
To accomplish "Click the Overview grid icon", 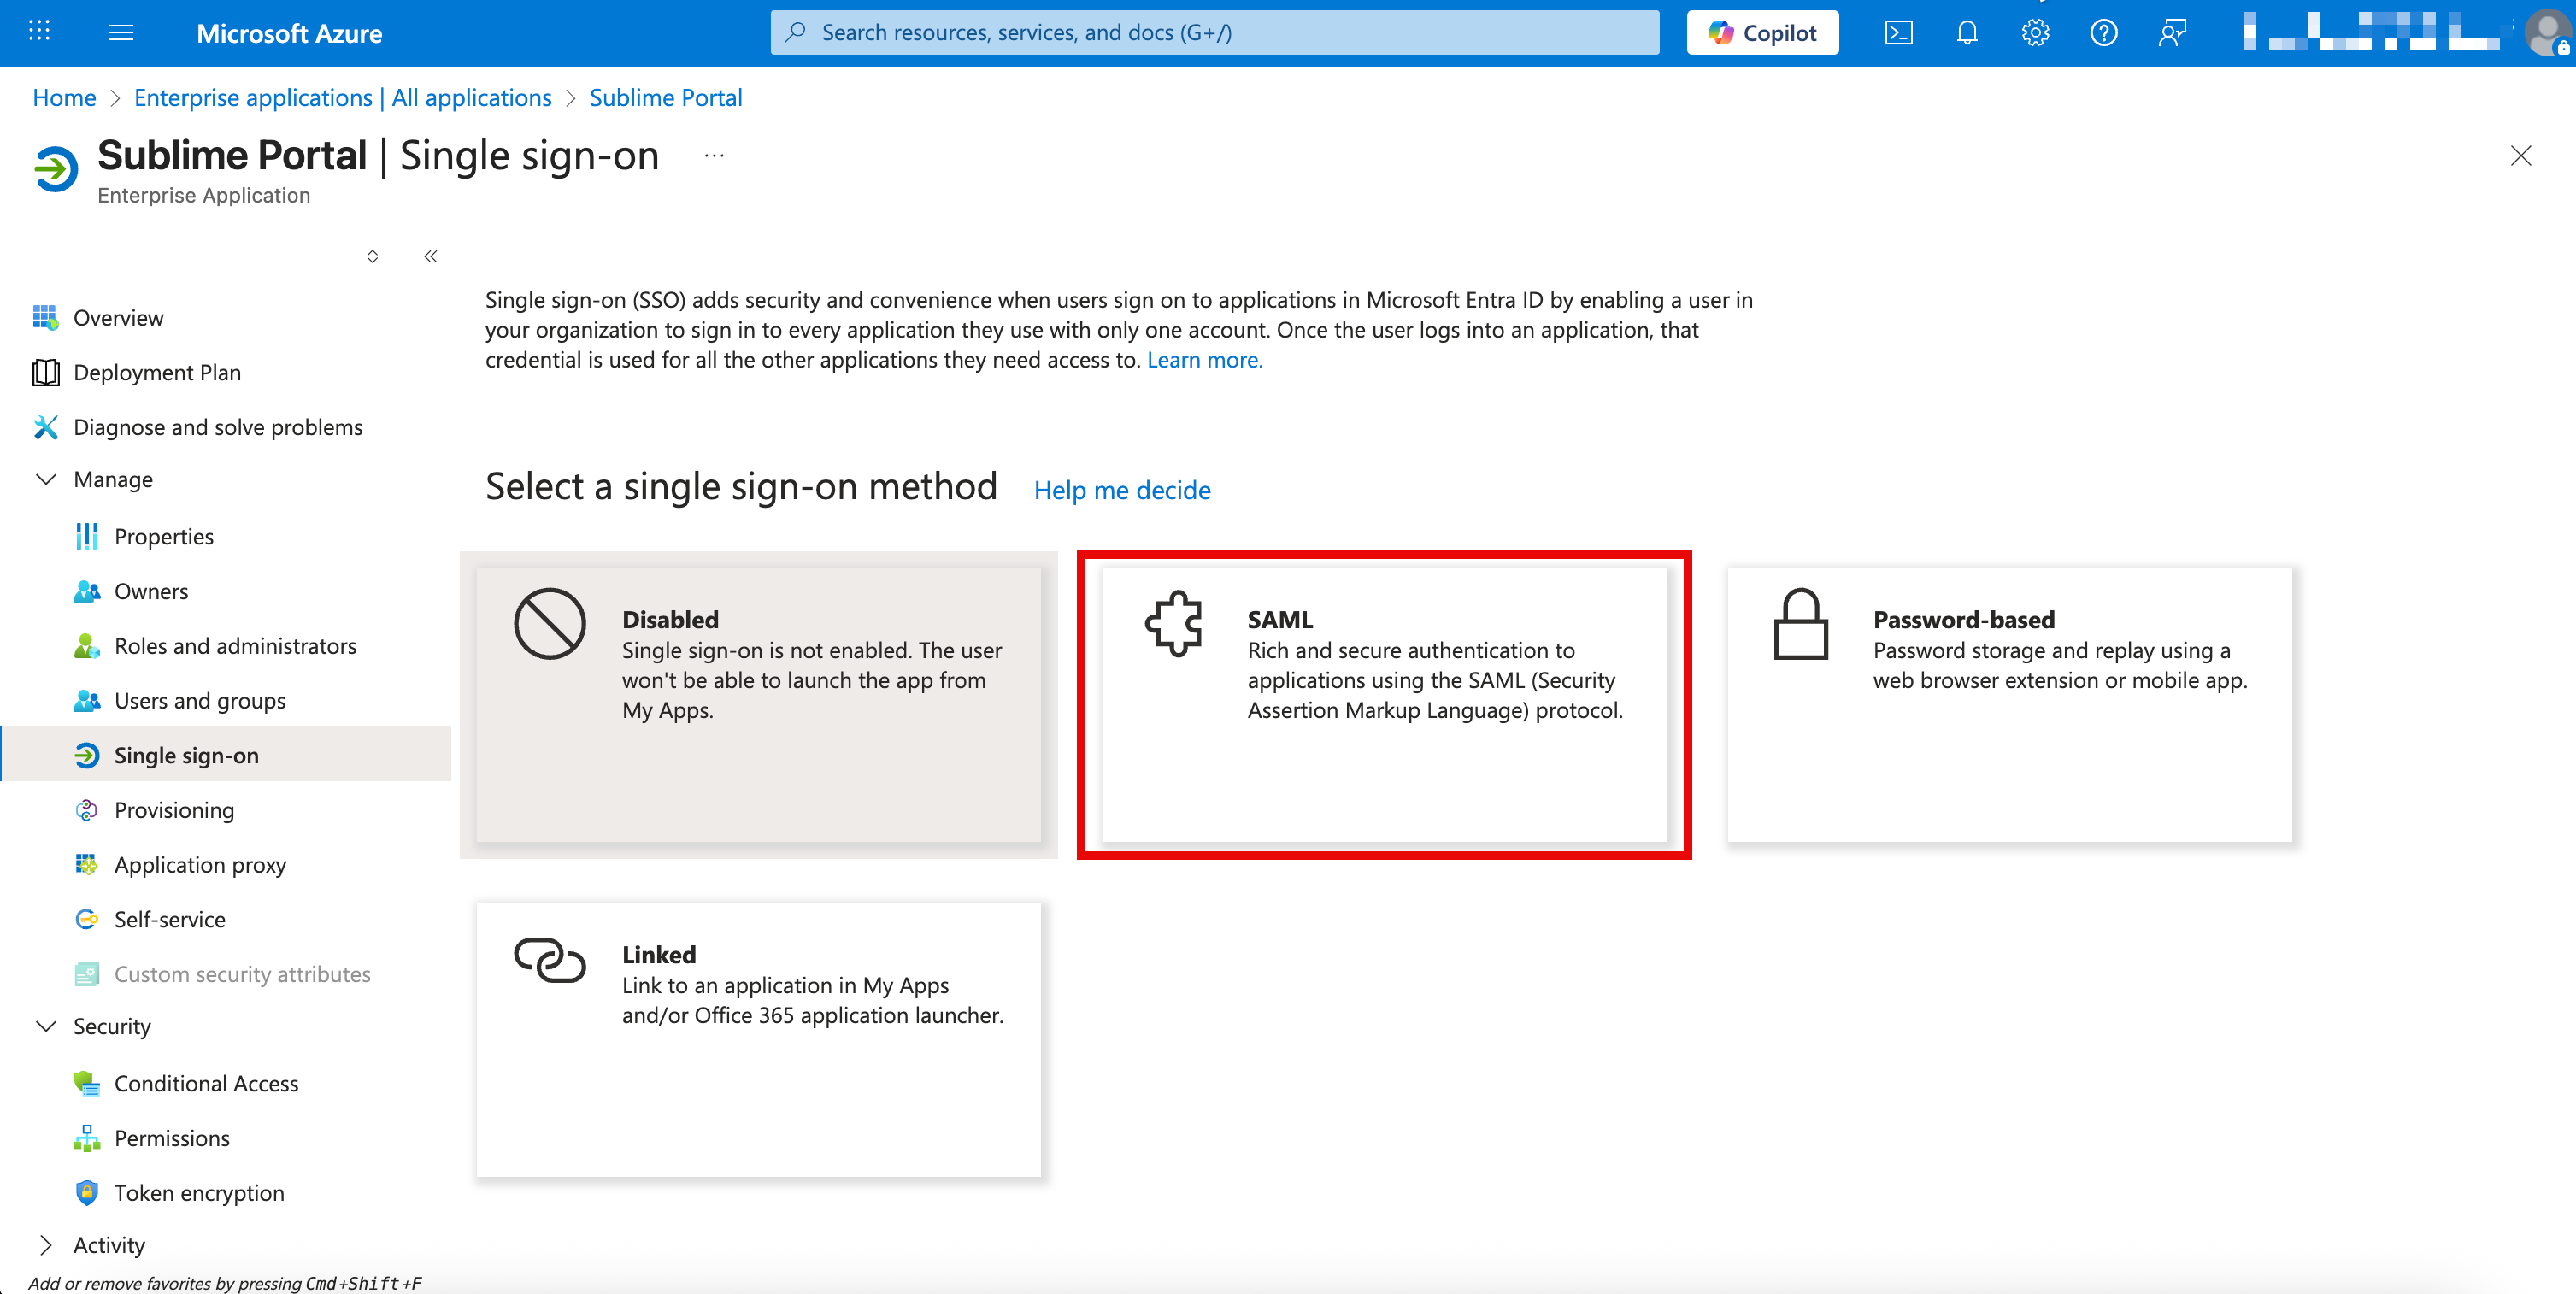I will pyautogui.click(x=45, y=317).
